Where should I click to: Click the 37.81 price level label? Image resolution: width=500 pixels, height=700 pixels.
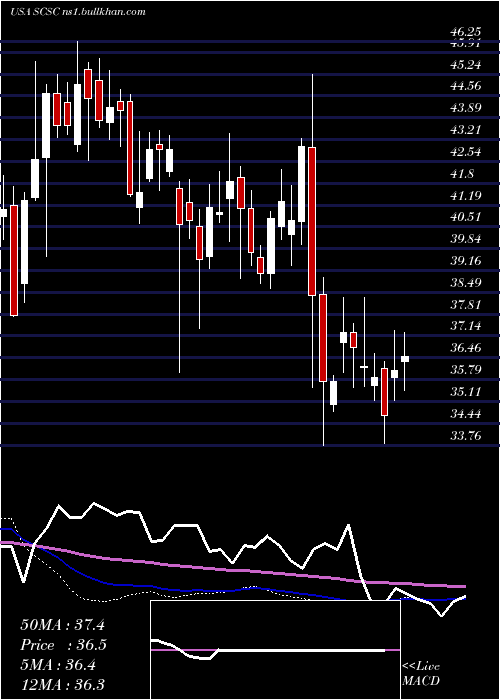[465, 305]
